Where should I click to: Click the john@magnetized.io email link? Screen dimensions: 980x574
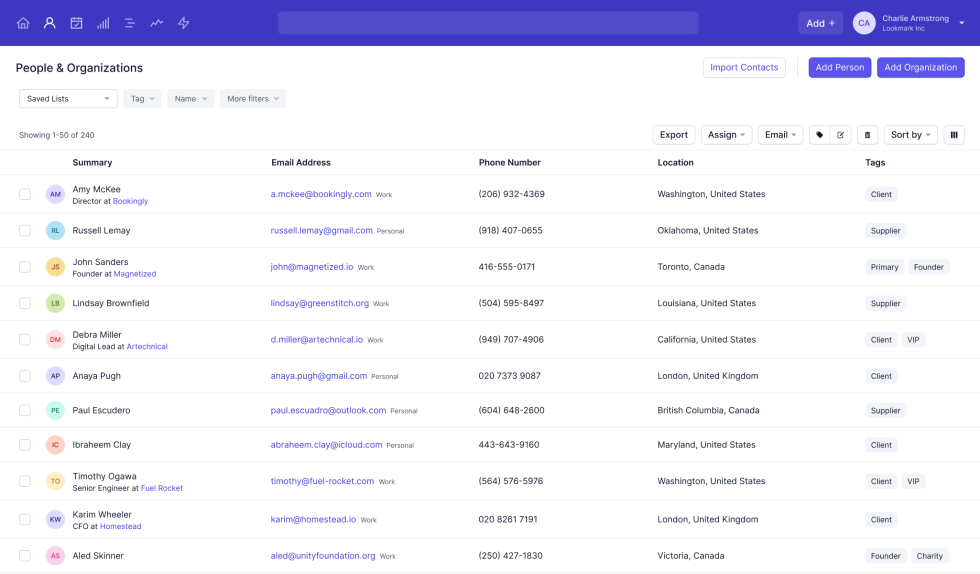coord(311,267)
